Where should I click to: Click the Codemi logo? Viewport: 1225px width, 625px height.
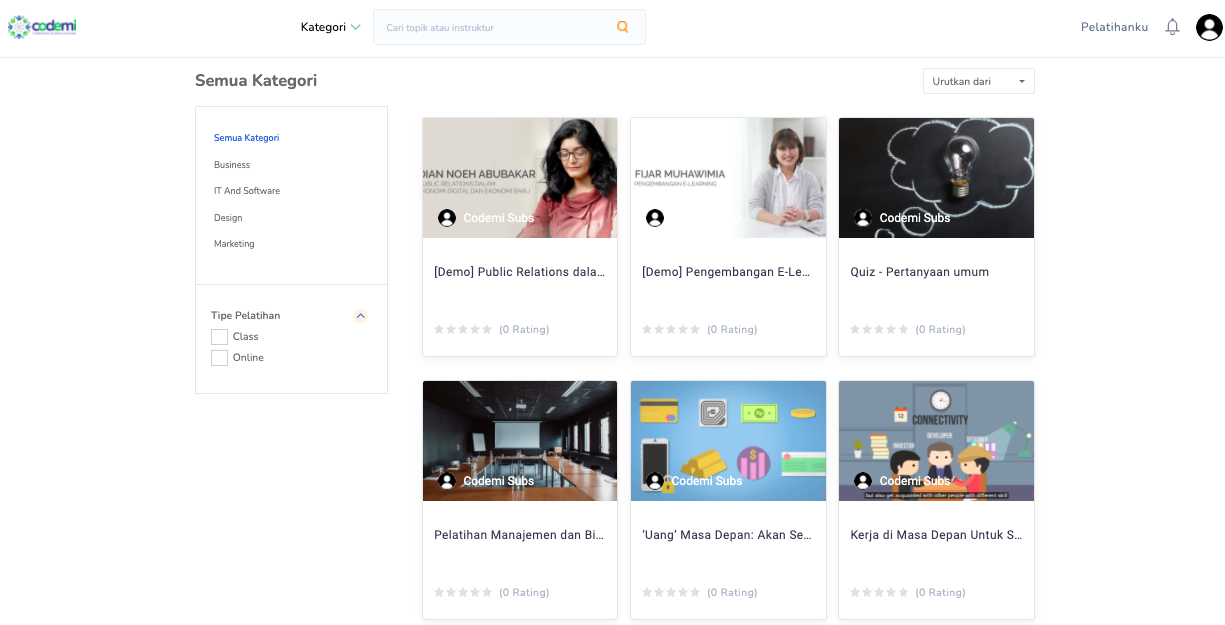tap(42, 27)
